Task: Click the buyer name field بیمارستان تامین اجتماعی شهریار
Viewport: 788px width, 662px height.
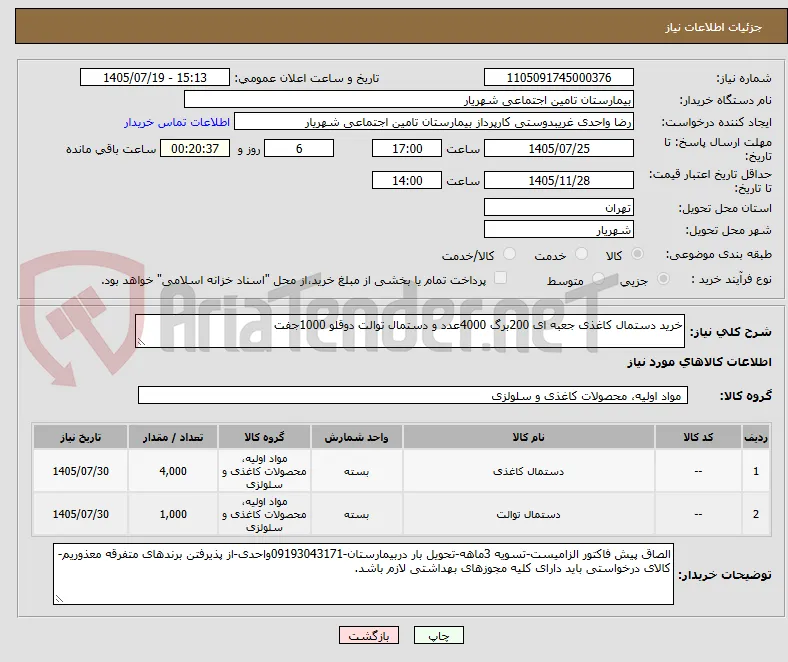Action: (409, 100)
